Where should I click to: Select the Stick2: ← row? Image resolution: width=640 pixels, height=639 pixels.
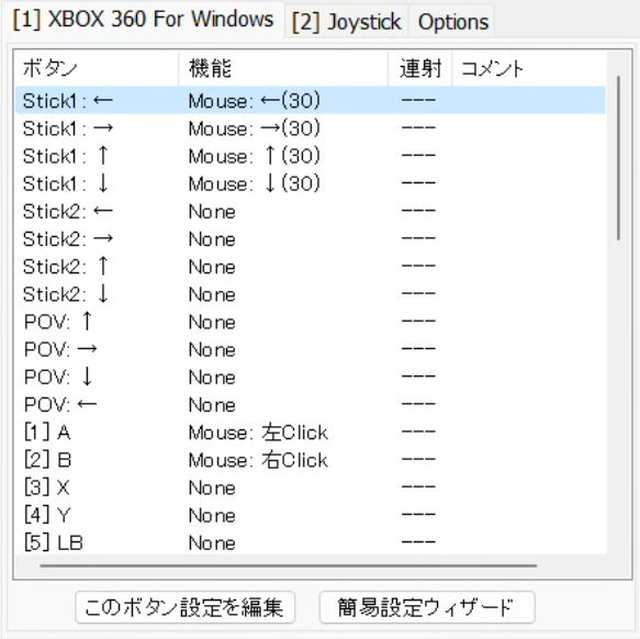click(x=310, y=211)
